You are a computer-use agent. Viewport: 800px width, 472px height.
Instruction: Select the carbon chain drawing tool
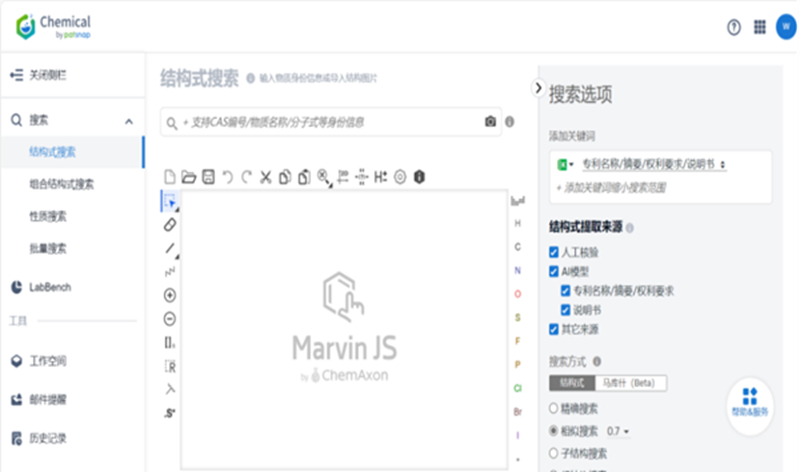pos(170,272)
